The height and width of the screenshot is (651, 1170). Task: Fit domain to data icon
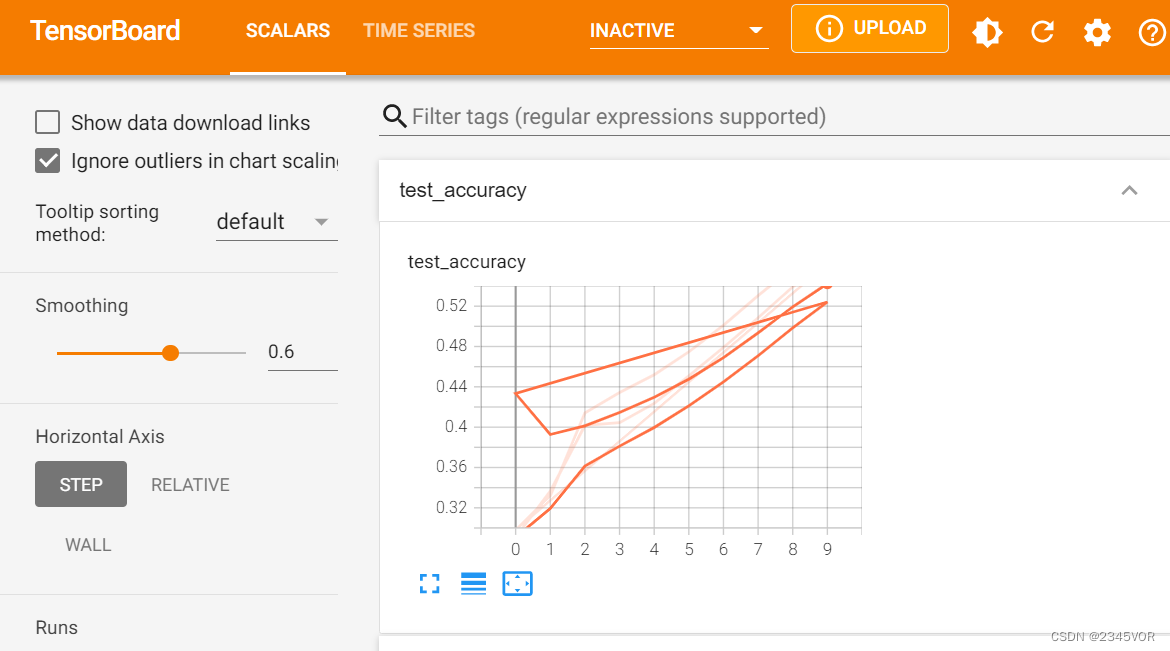pyautogui.click(x=517, y=584)
